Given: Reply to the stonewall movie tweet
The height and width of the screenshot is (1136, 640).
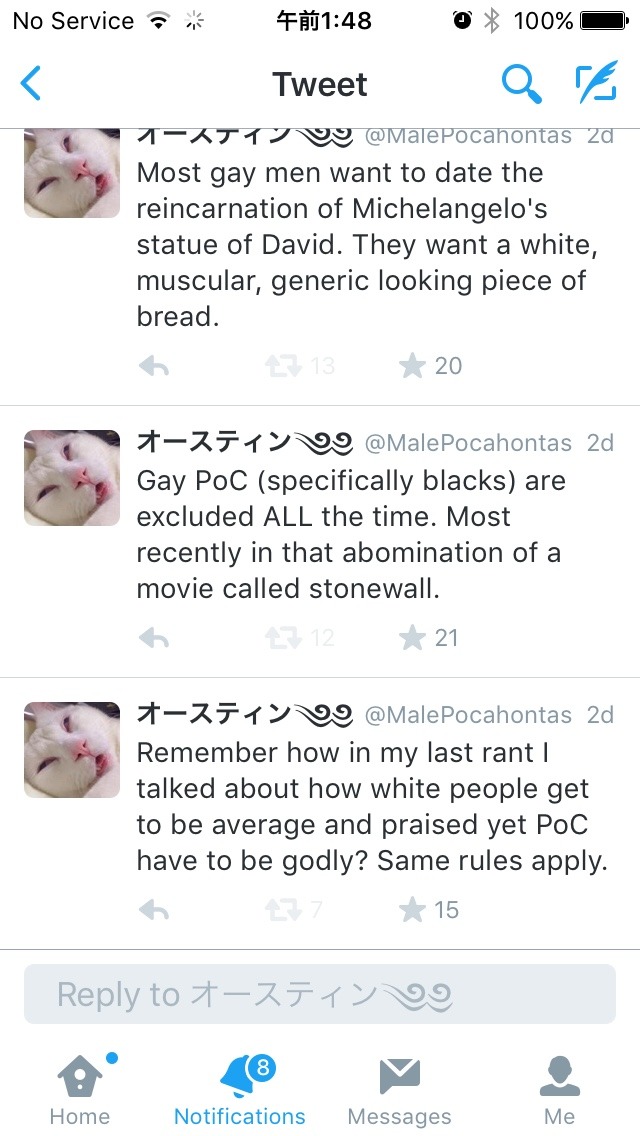Looking at the screenshot, I should [x=154, y=638].
